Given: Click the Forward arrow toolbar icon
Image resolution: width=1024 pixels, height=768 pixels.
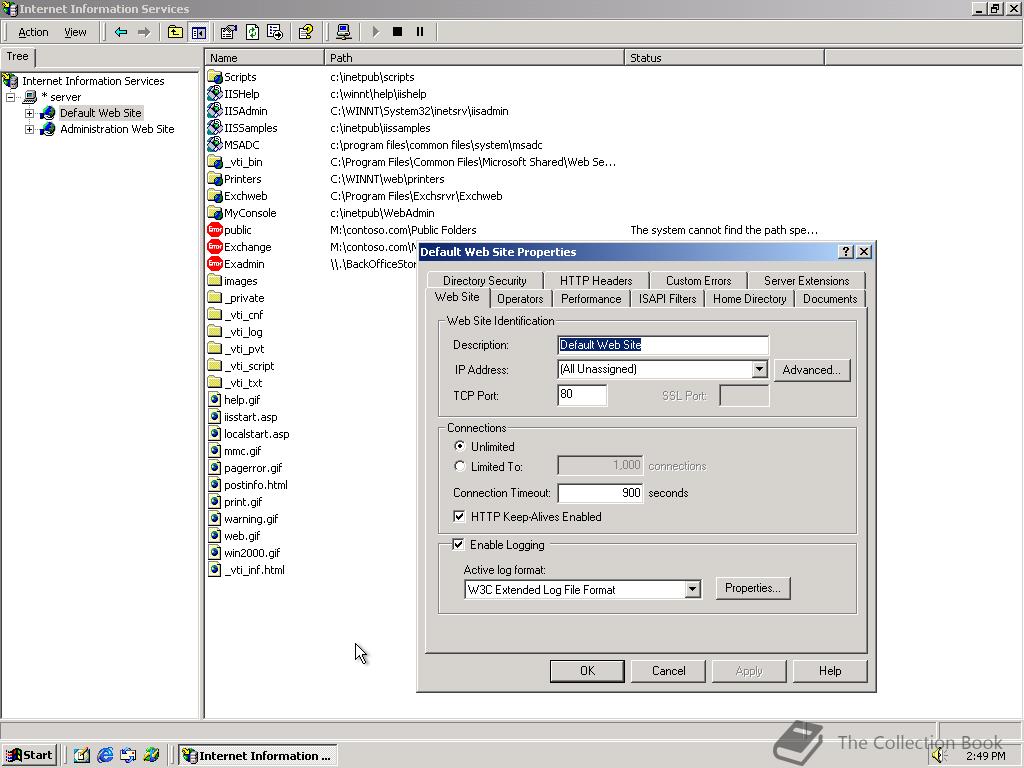Looking at the screenshot, I should (144, 32).
